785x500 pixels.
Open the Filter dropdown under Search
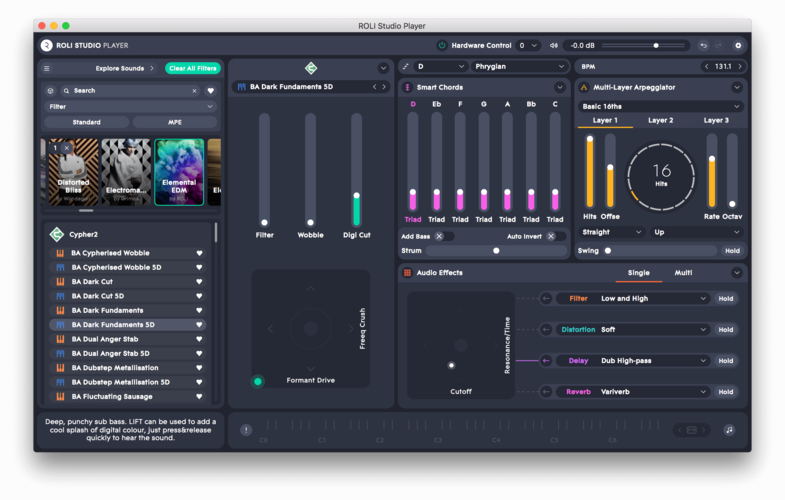[131, 107]
